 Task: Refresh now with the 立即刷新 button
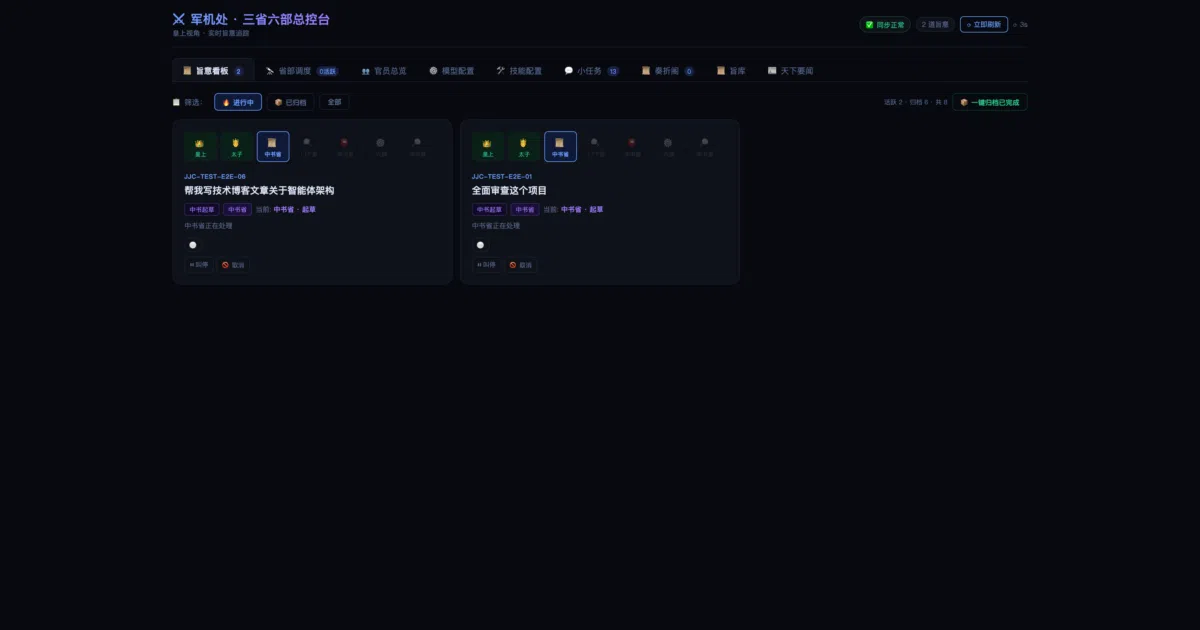point(983,24)
